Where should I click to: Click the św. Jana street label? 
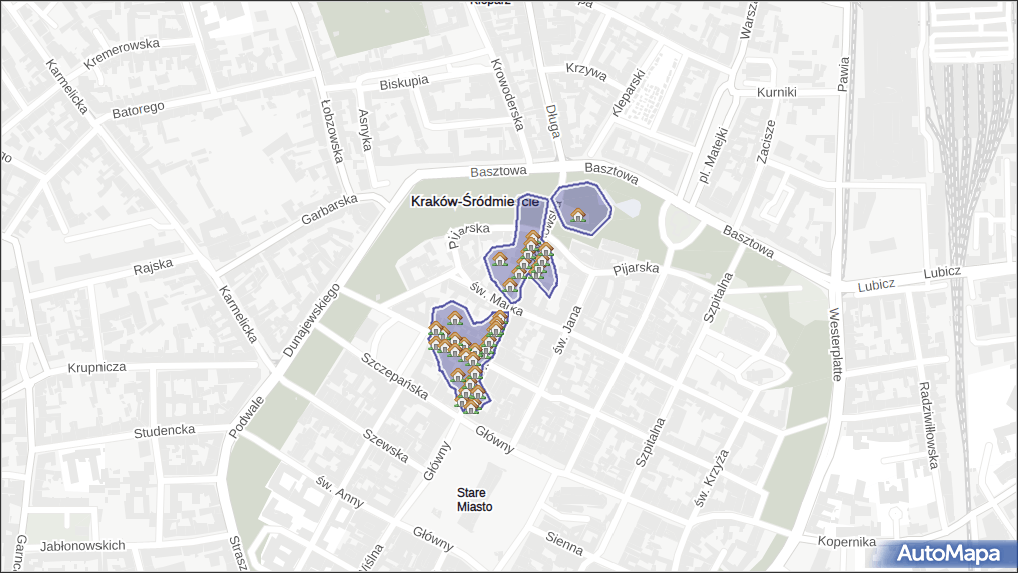click(567, 330)
